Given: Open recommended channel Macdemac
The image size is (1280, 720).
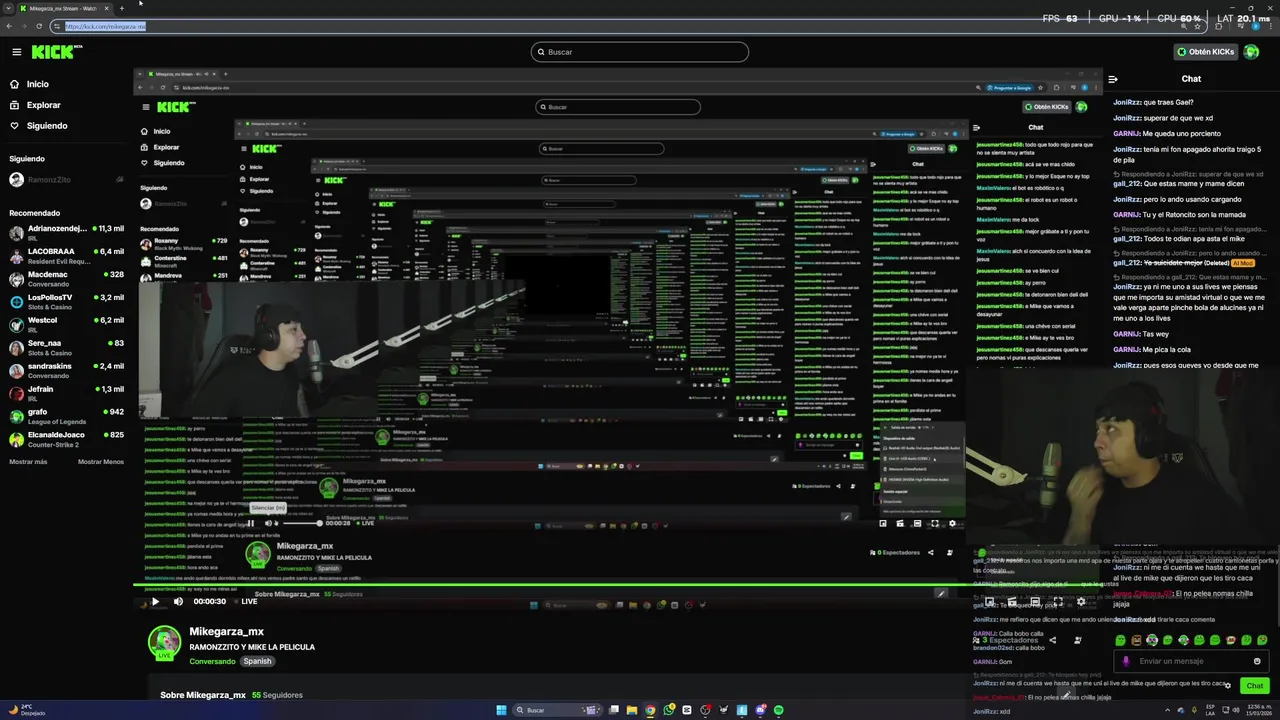Looking at the screenshot, I should pyautogui.click(x=66, y=279).
